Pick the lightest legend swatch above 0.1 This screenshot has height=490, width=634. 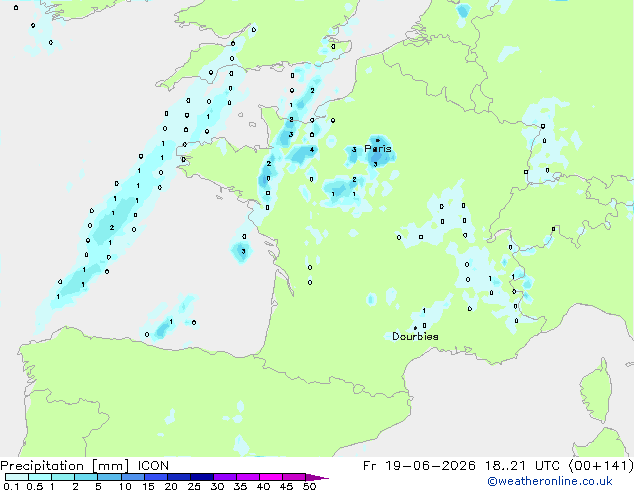click(x=17, y=477)
